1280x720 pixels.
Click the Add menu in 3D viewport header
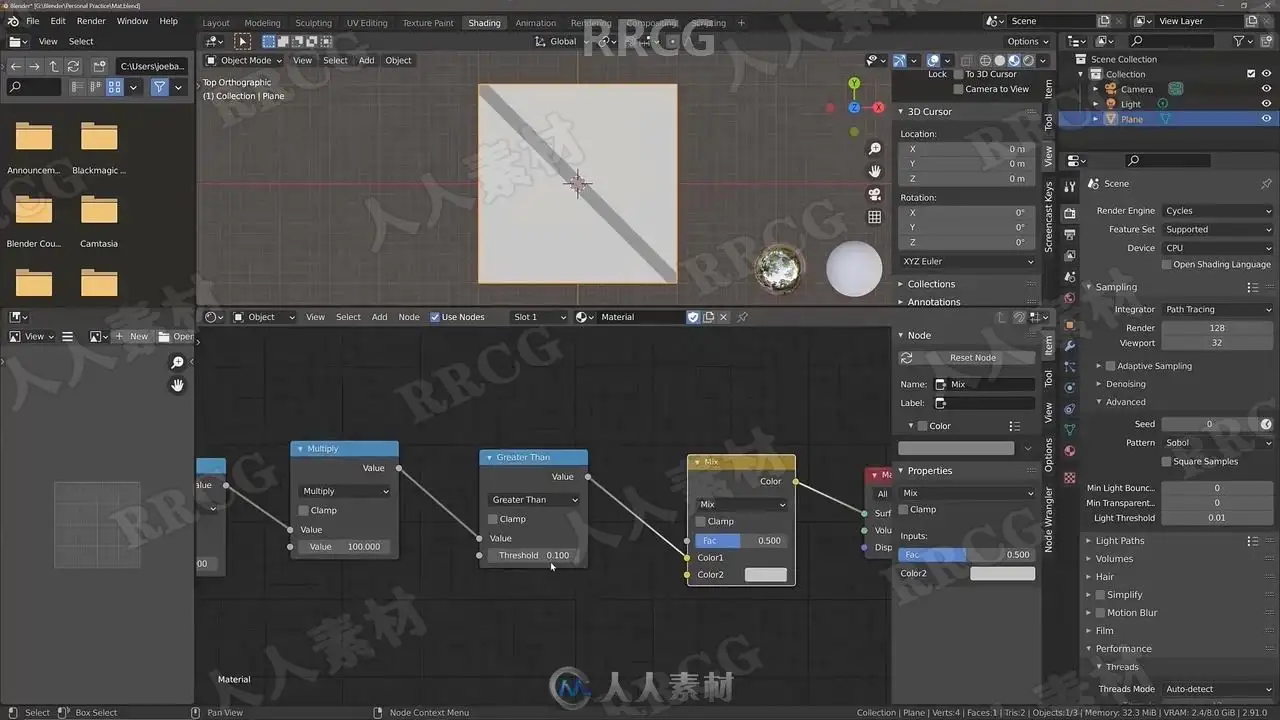pyautogui.click(x=367, y=60)
